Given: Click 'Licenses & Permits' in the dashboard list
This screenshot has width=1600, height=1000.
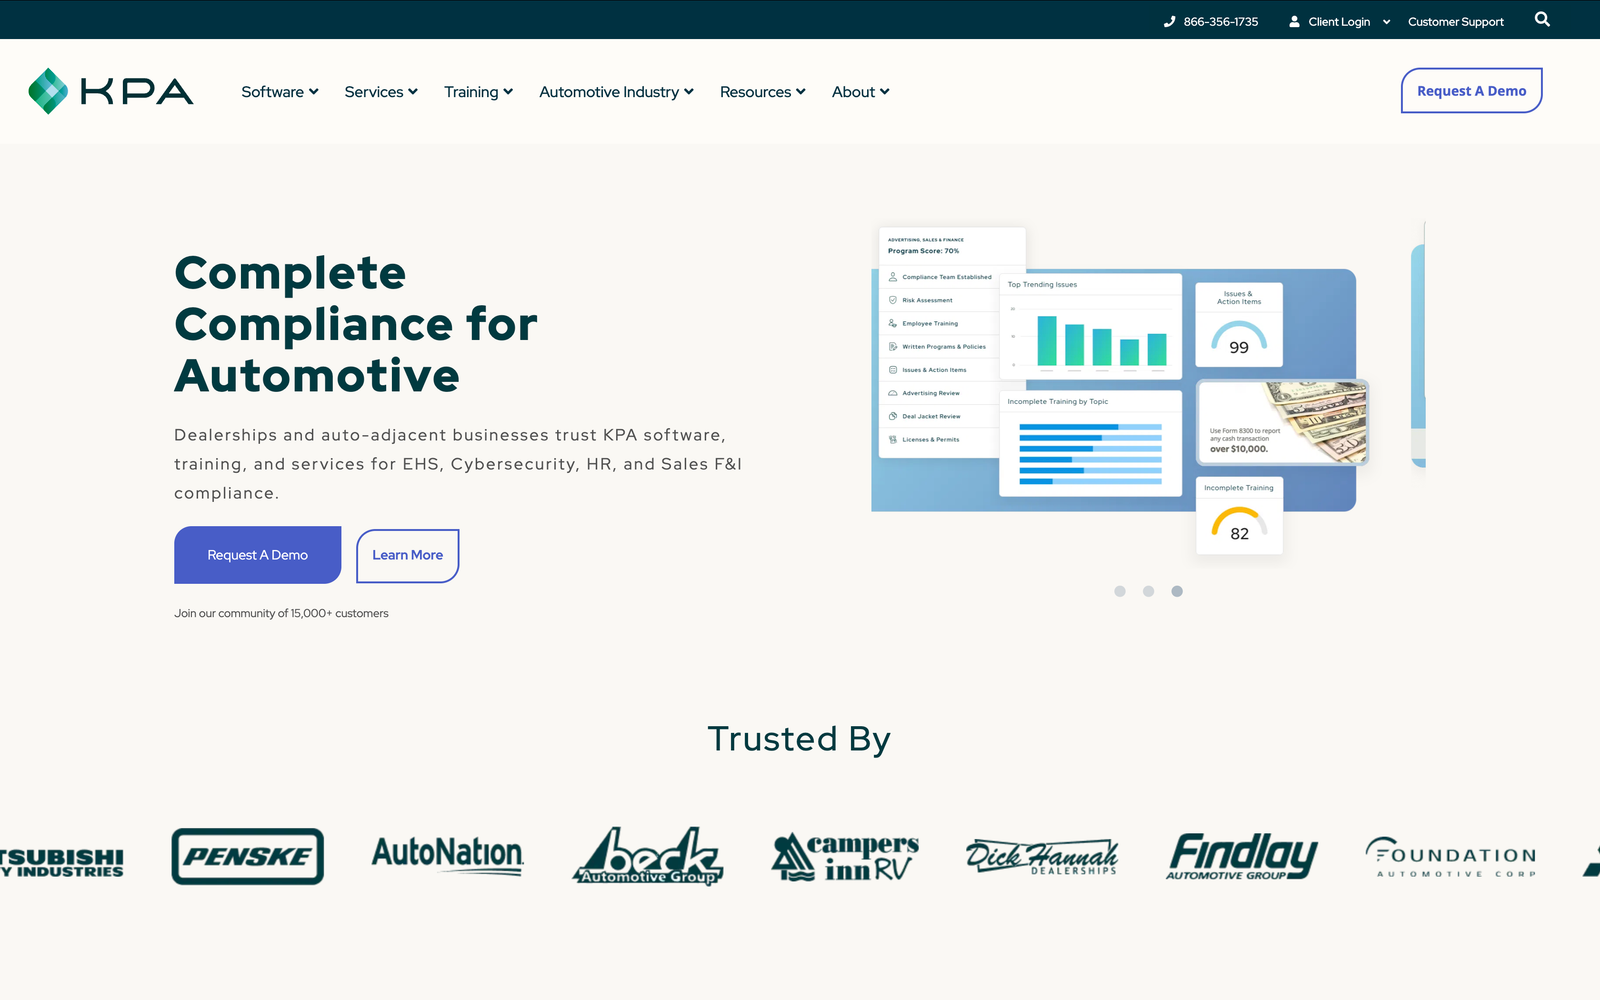Looking at the screenshot, I should (x=930, y=439).
